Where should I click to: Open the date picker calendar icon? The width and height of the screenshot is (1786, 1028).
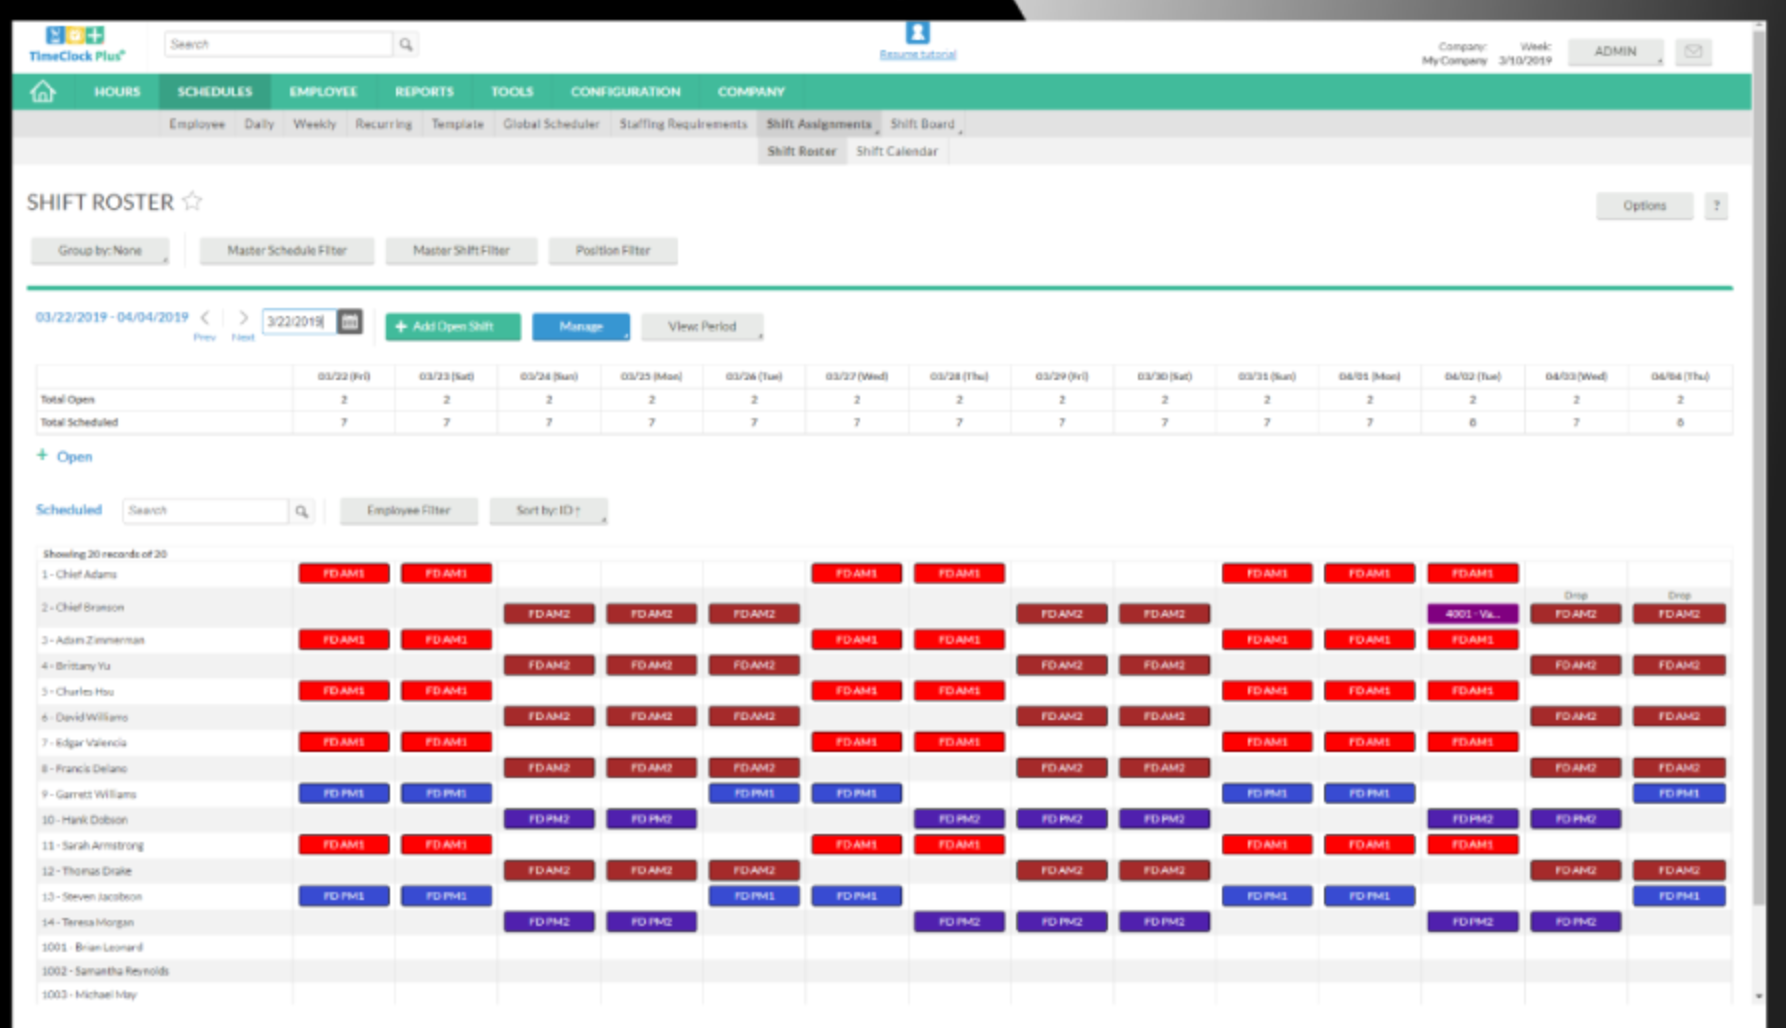click(349, 321)
